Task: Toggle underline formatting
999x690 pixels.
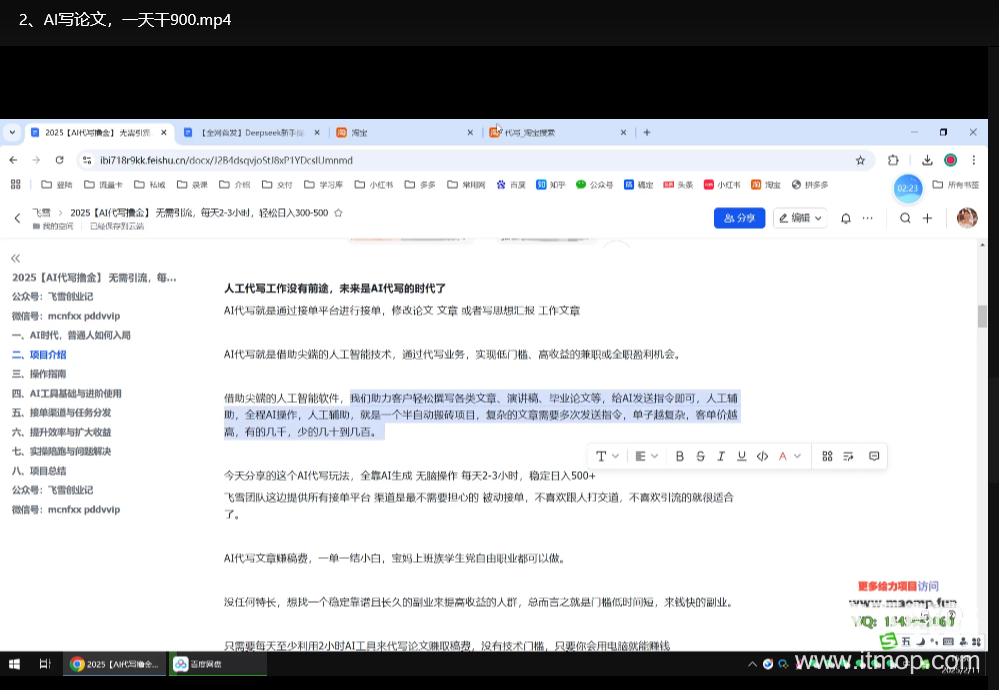Action: pyautogui.click(x=743, y=455)
